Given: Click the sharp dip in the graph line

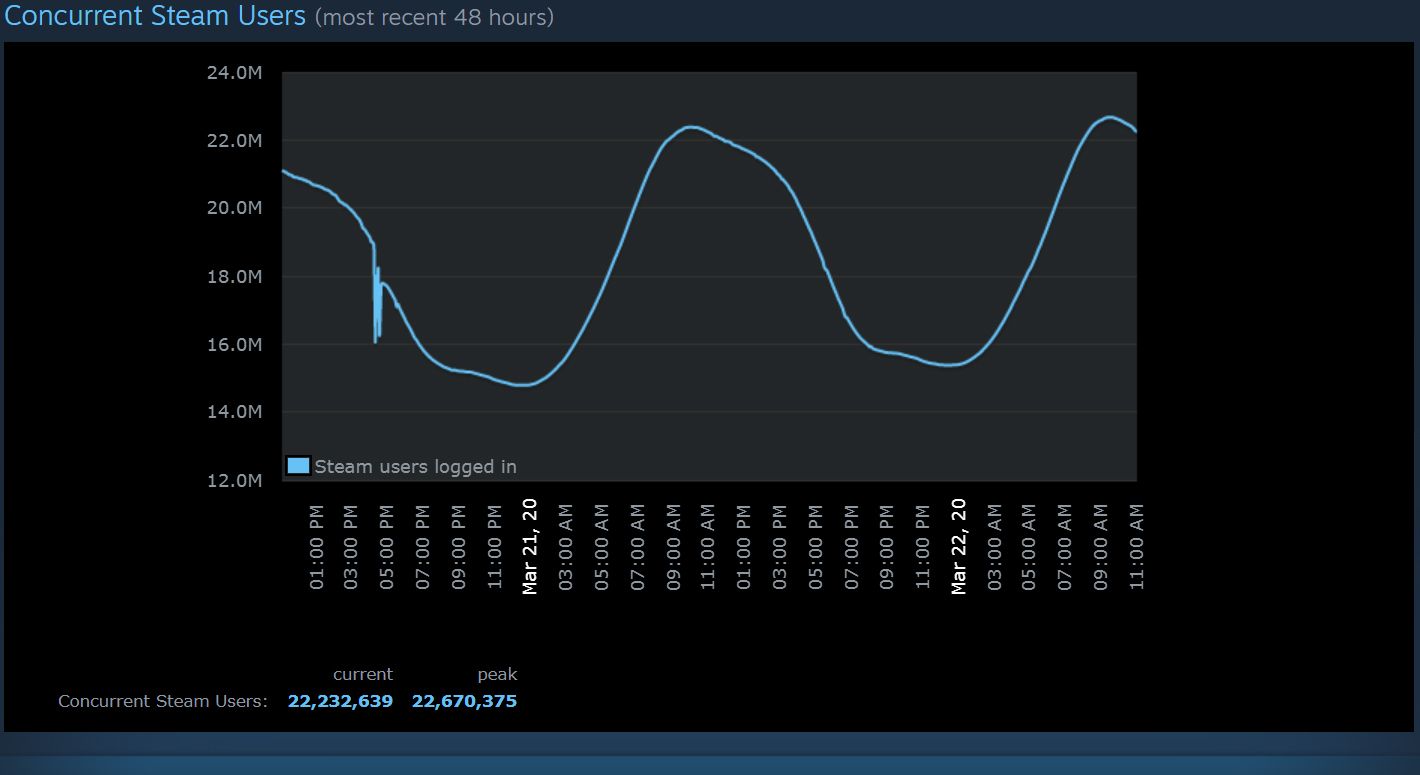Looking at the screenshot, I should point(376,300).
